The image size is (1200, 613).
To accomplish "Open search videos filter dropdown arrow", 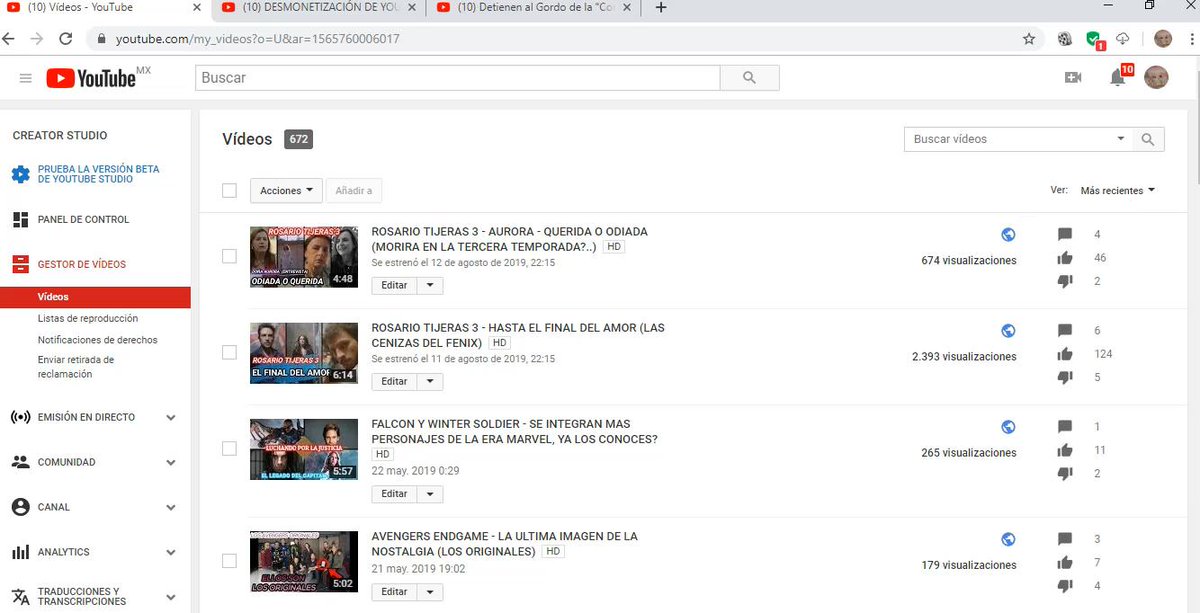I will pos(1120,139).
